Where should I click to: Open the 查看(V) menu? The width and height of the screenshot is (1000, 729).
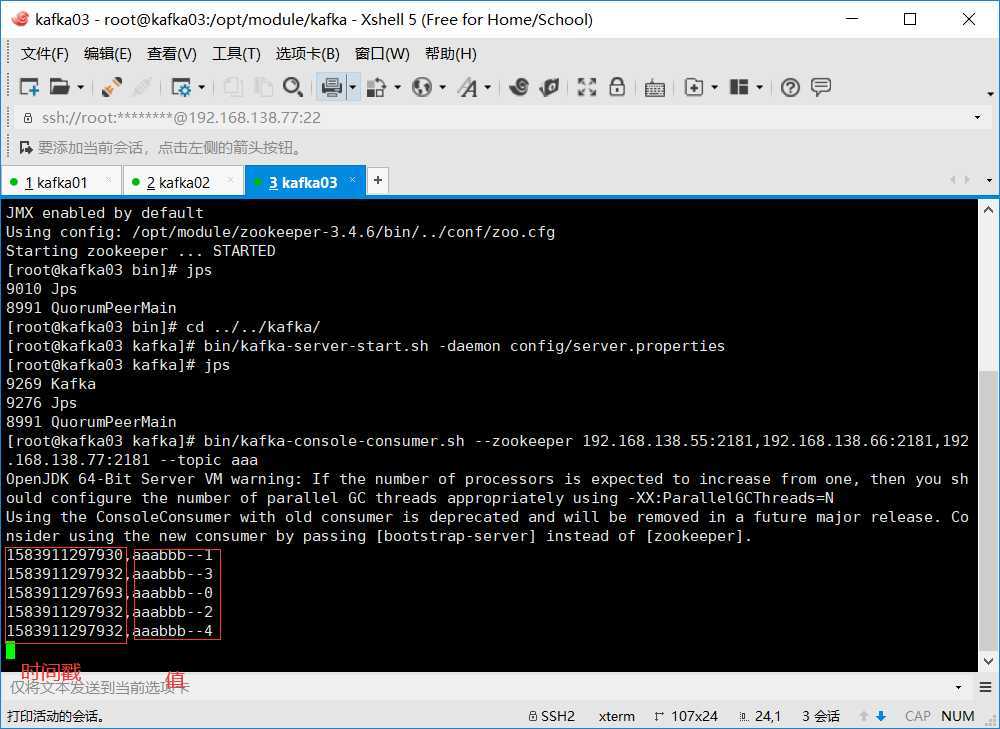pyautogui.click(x=172, y=54)
